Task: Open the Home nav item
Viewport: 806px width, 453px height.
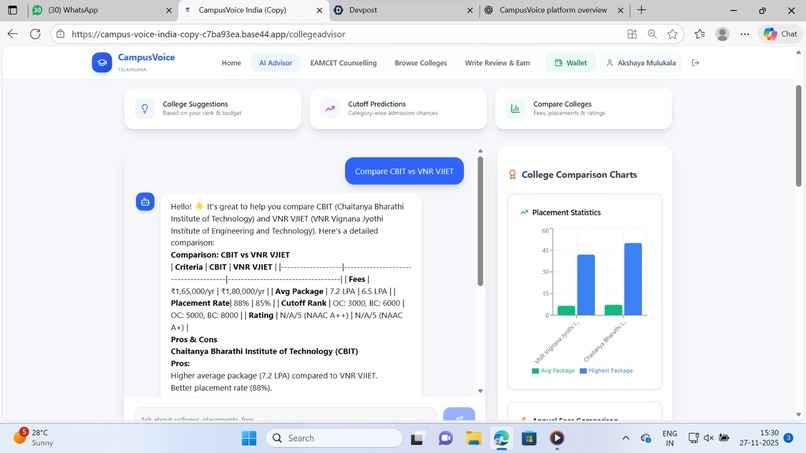Action: tap(231, 63)
